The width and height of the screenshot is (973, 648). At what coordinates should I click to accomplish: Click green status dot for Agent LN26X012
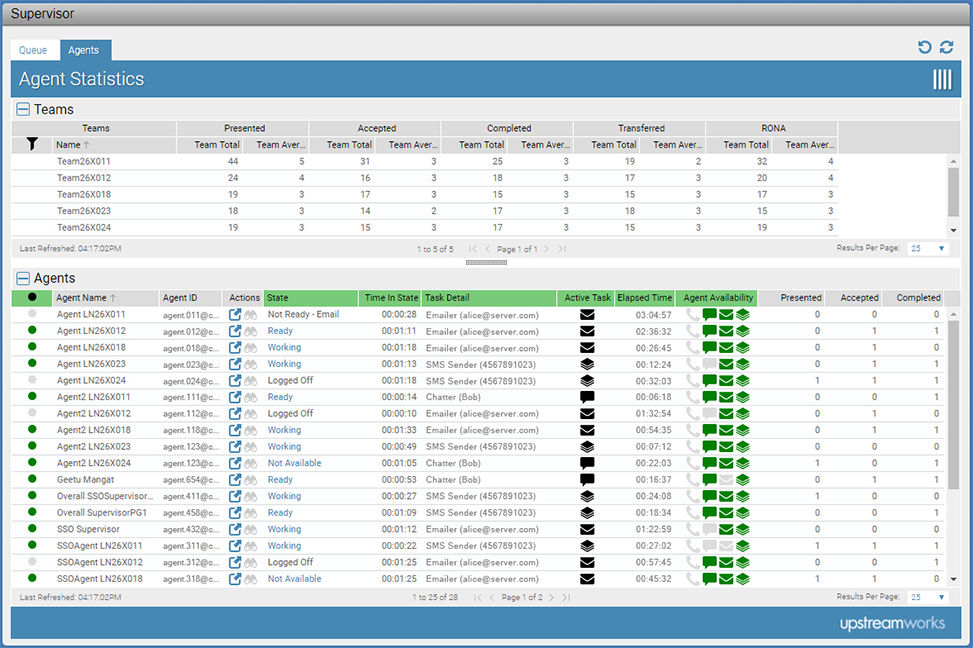pos(32,330)
